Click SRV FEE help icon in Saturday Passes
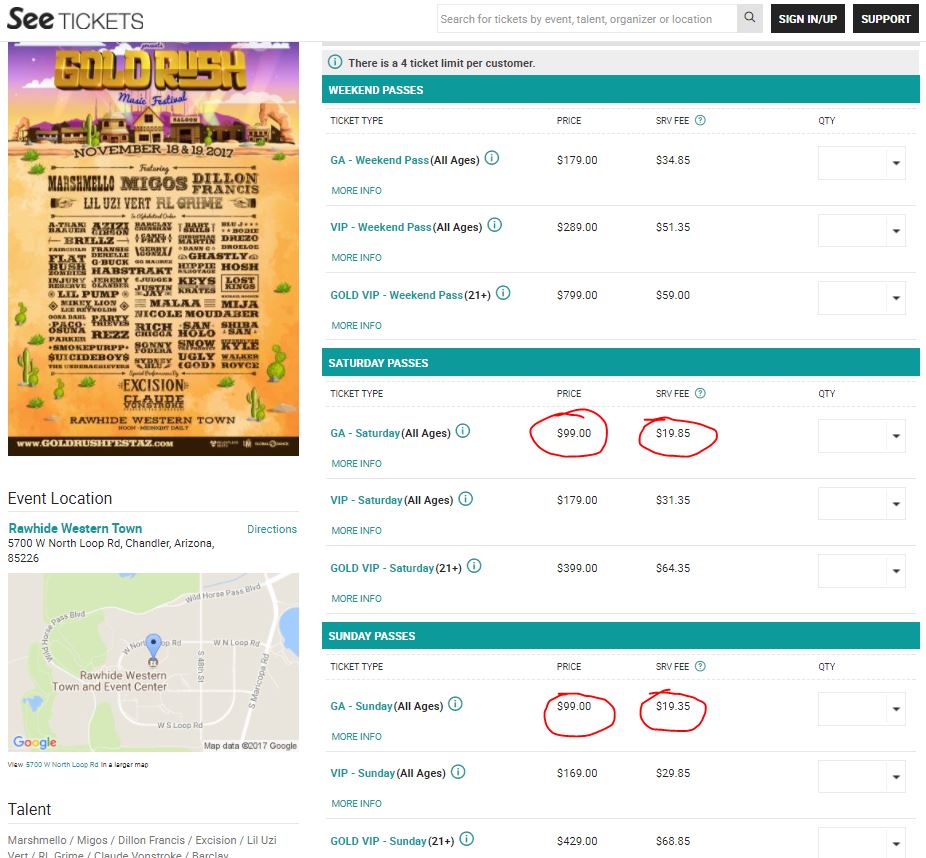 [x=700, y=393]
